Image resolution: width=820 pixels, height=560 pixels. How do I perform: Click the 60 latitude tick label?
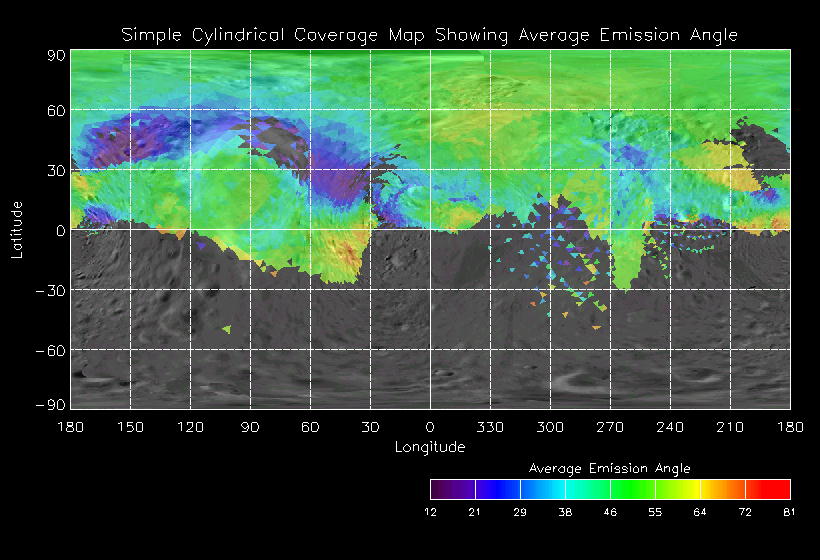pos(56,110)
